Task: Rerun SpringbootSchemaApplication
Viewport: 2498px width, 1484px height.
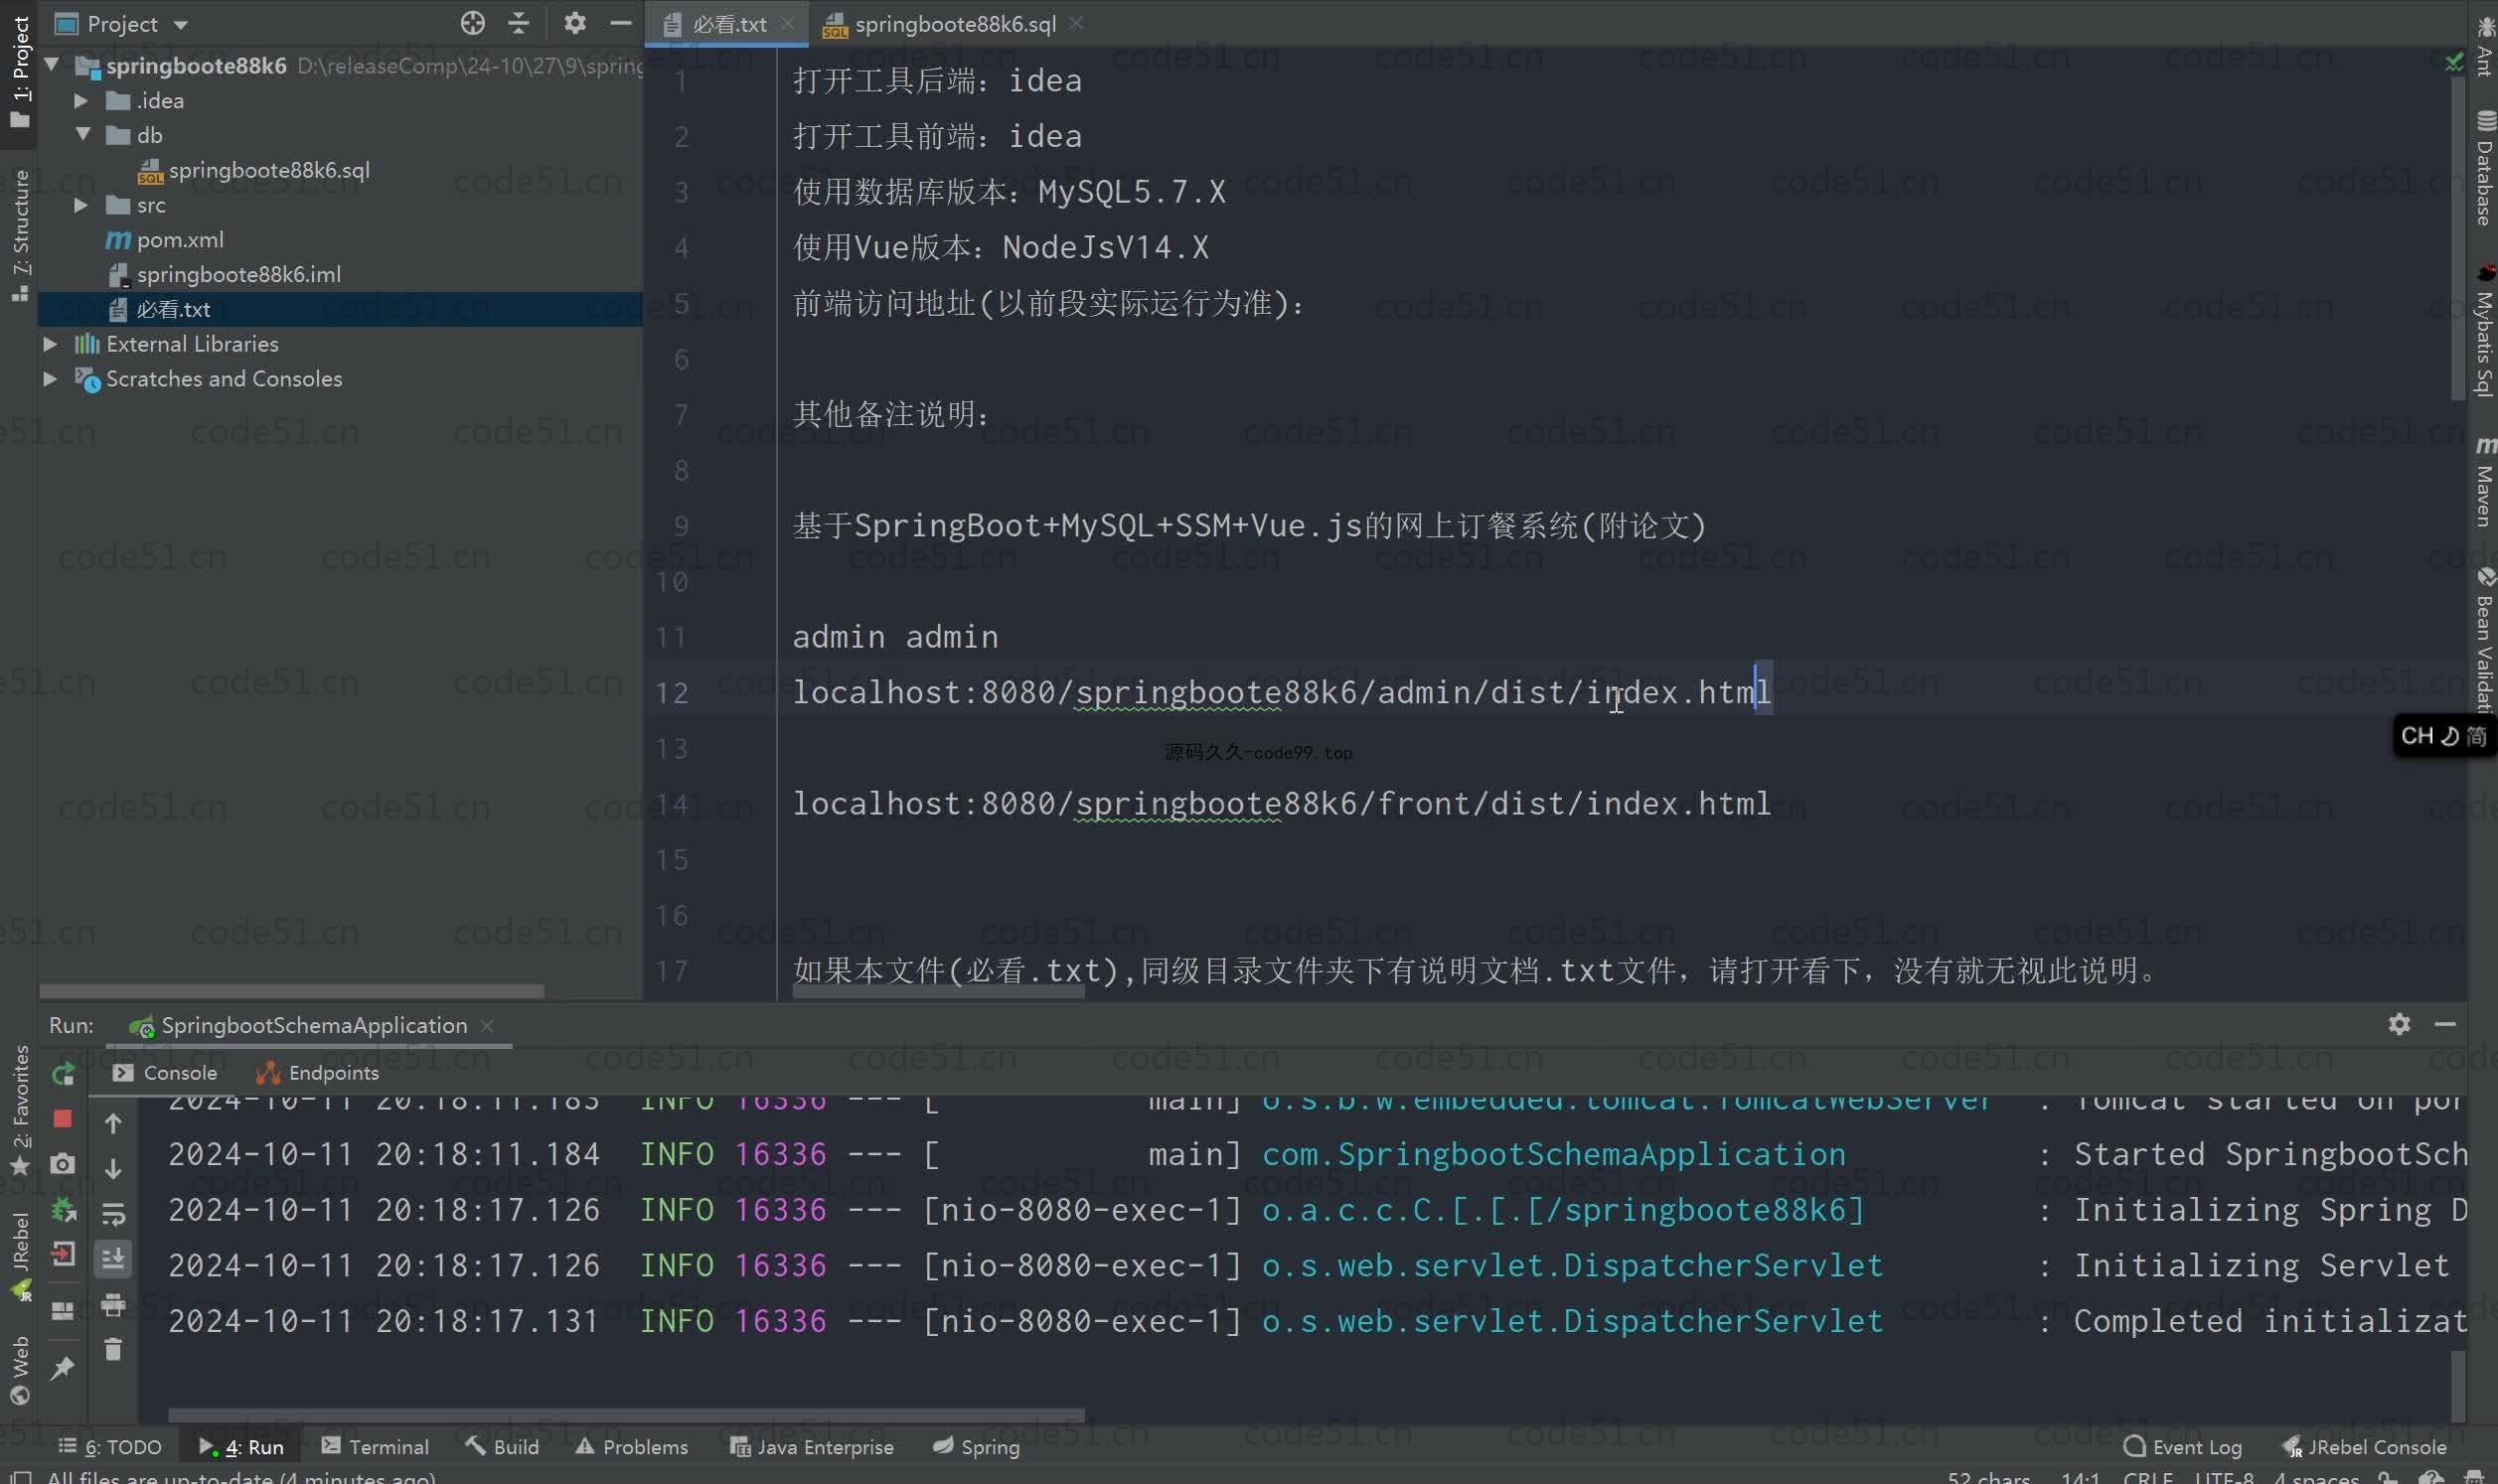Action: click(63, 1074)
